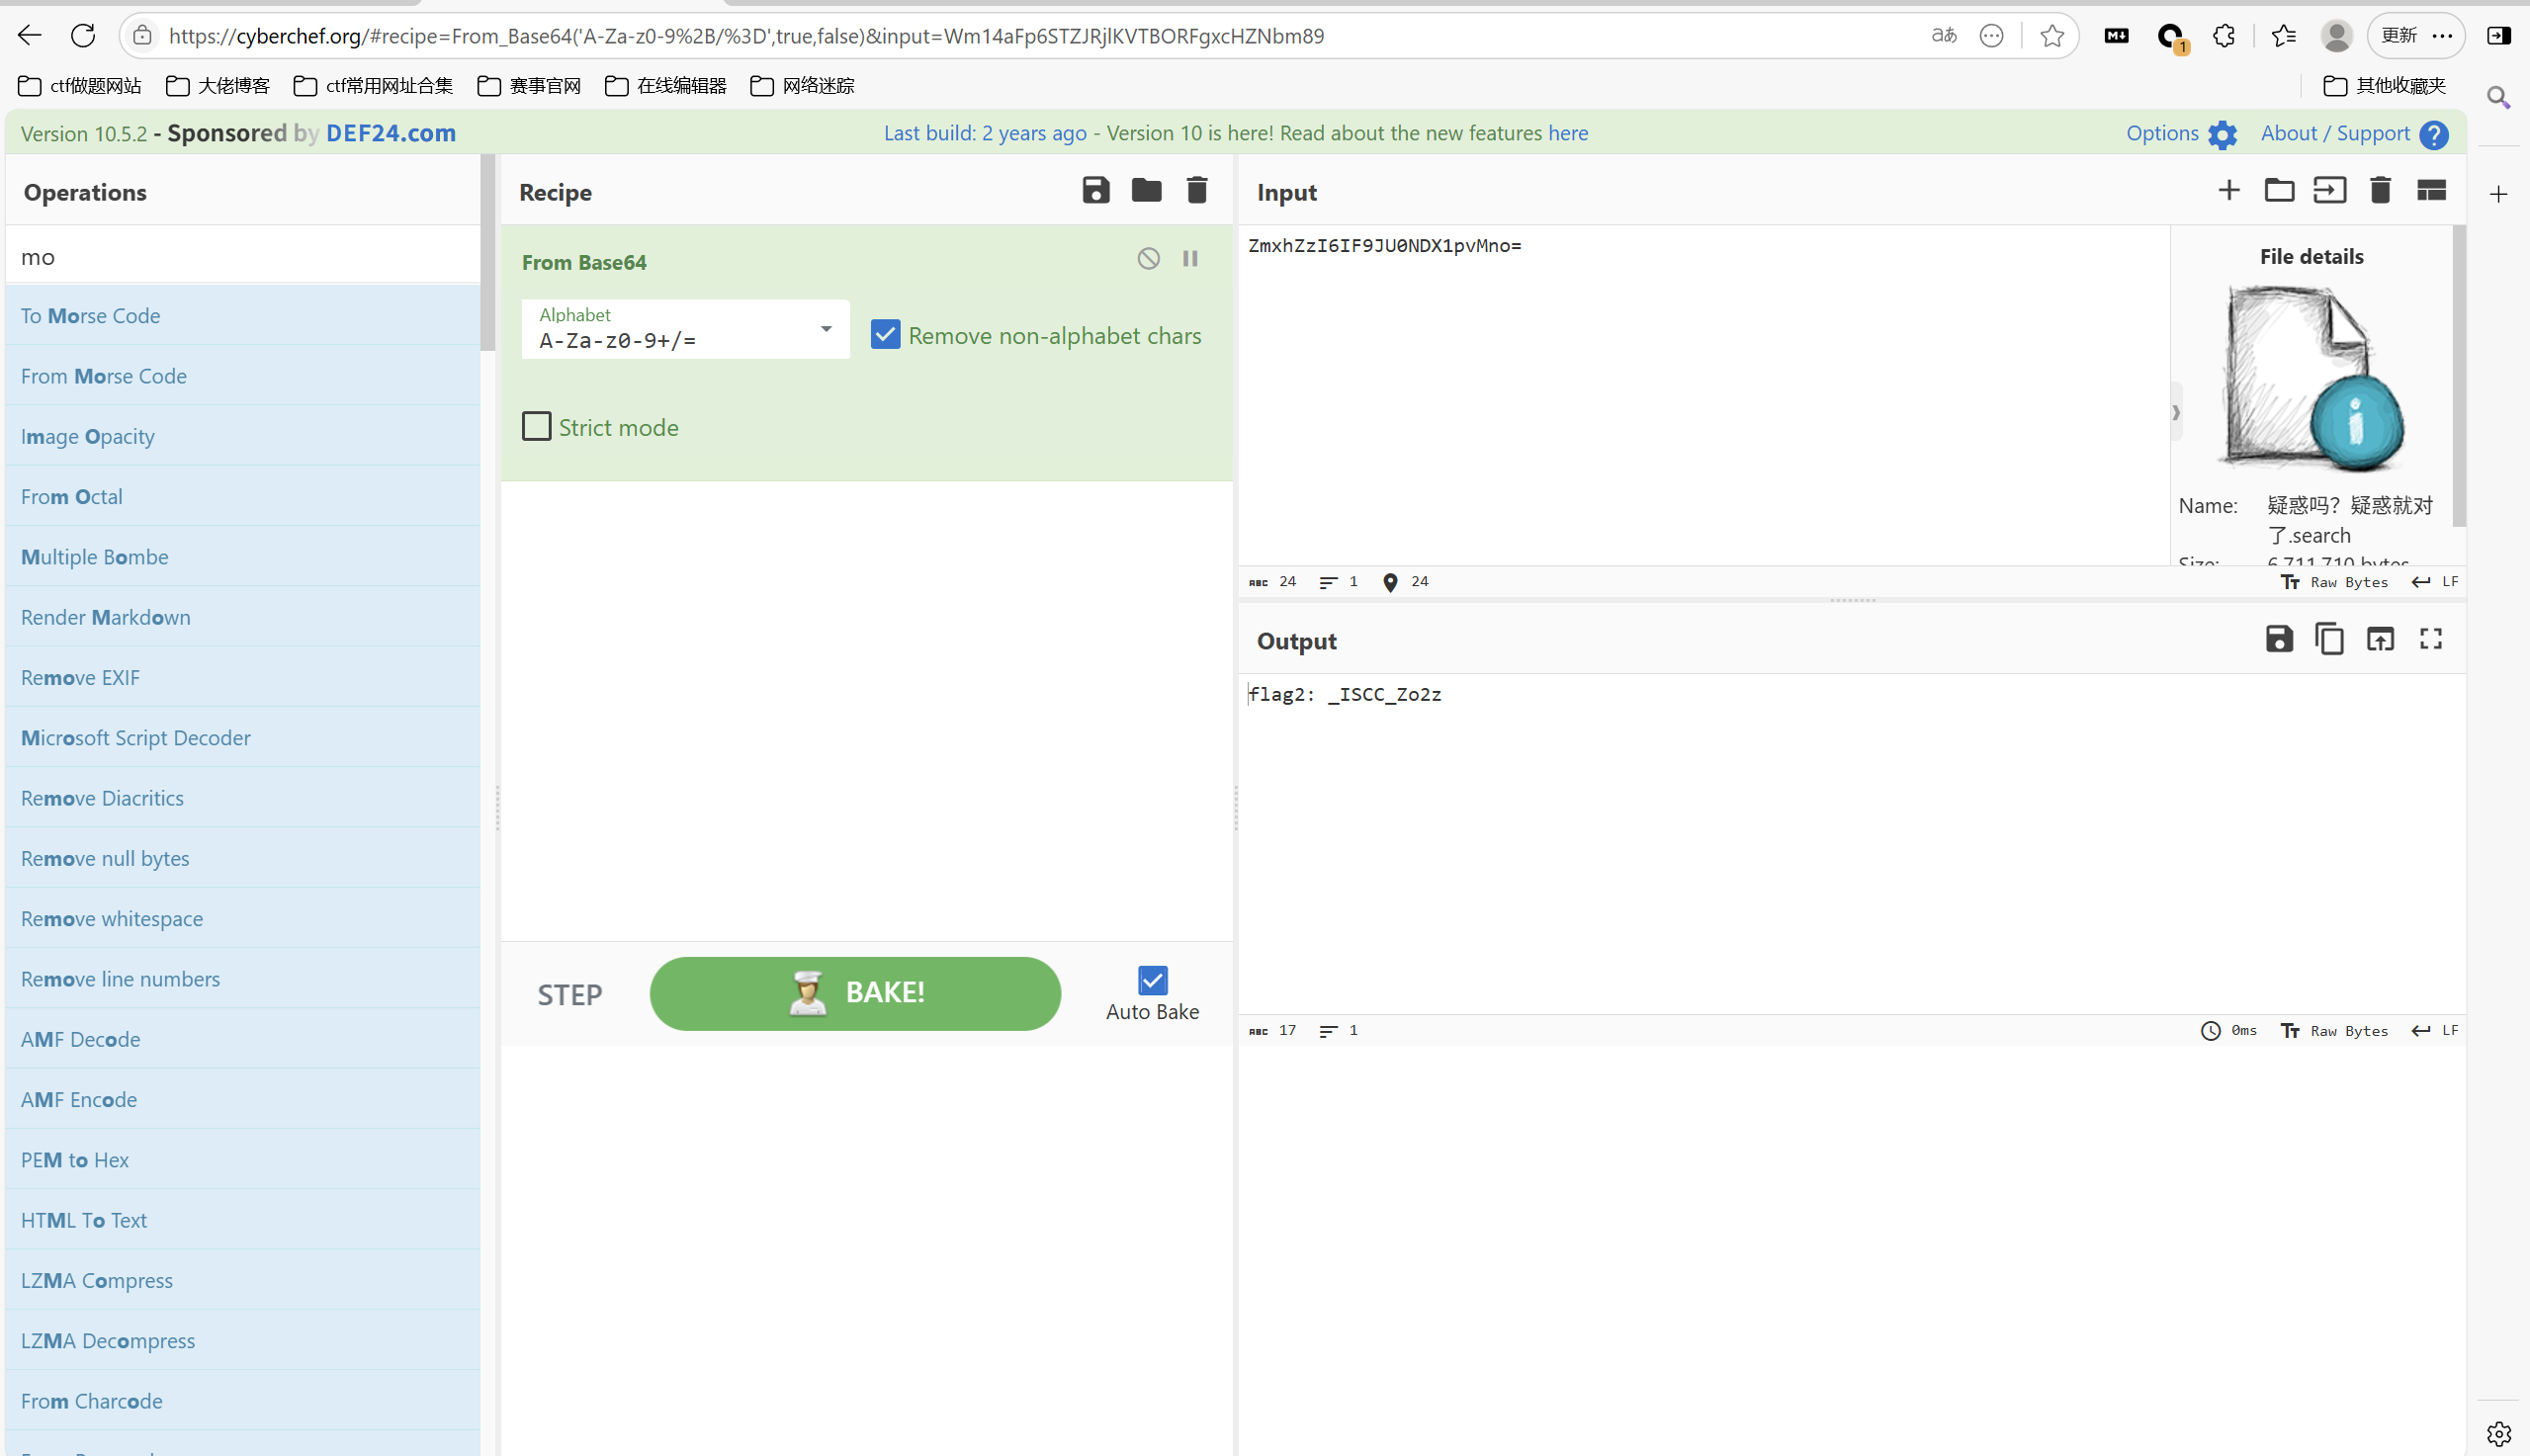Click the Operations list scrollbar

pyautogui.click(x=488, y=253)
